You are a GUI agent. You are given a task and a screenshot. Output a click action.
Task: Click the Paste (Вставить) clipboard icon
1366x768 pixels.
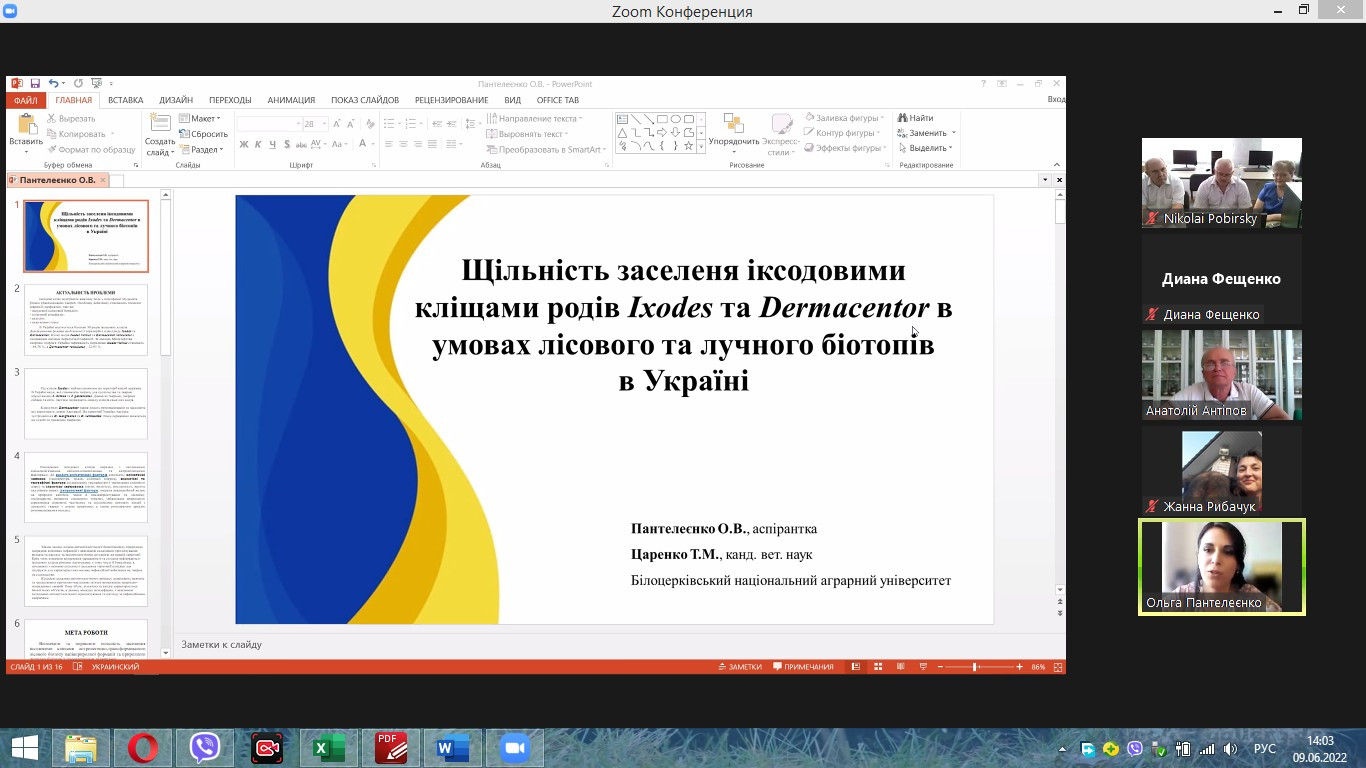click(26, 124)
